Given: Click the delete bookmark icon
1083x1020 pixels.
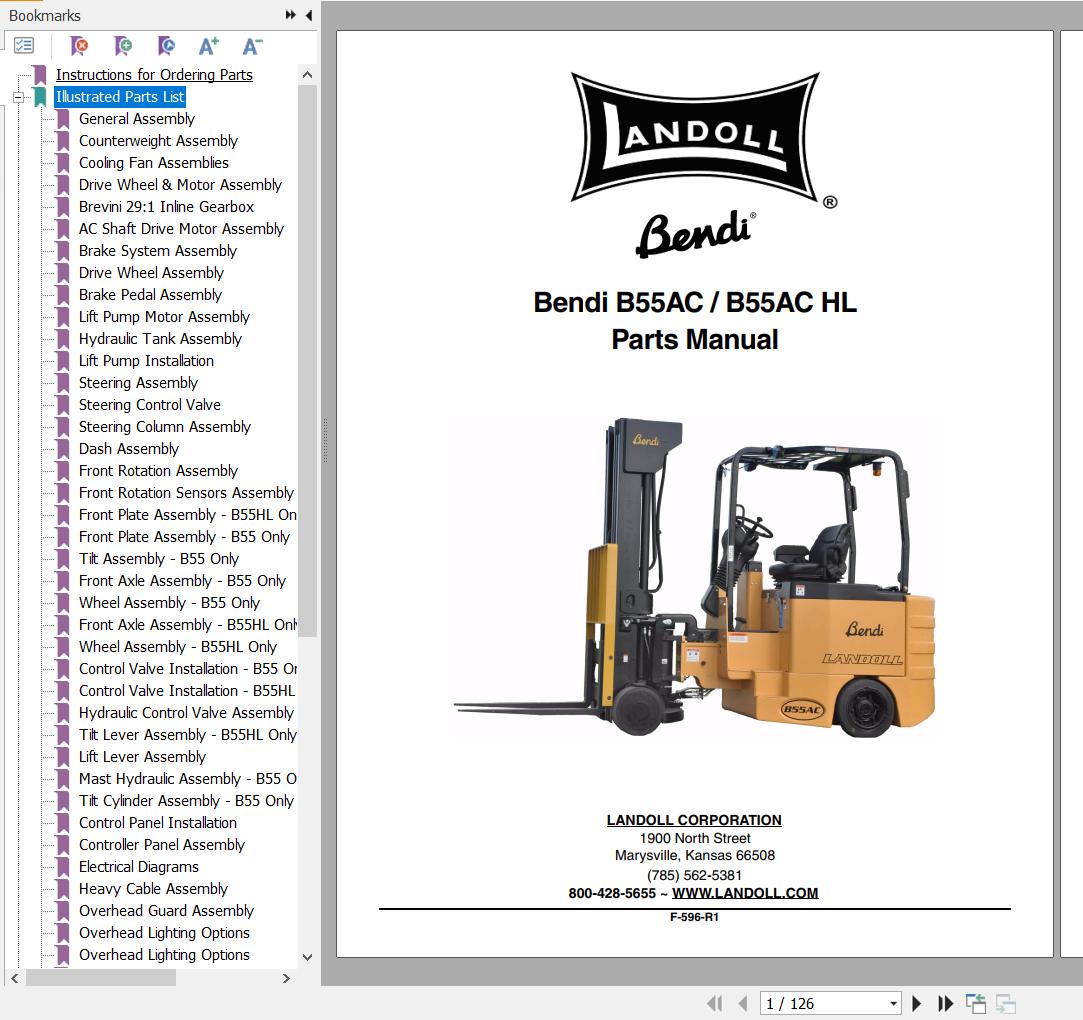Looking at the screenshot, I should (x=78, y=46).
